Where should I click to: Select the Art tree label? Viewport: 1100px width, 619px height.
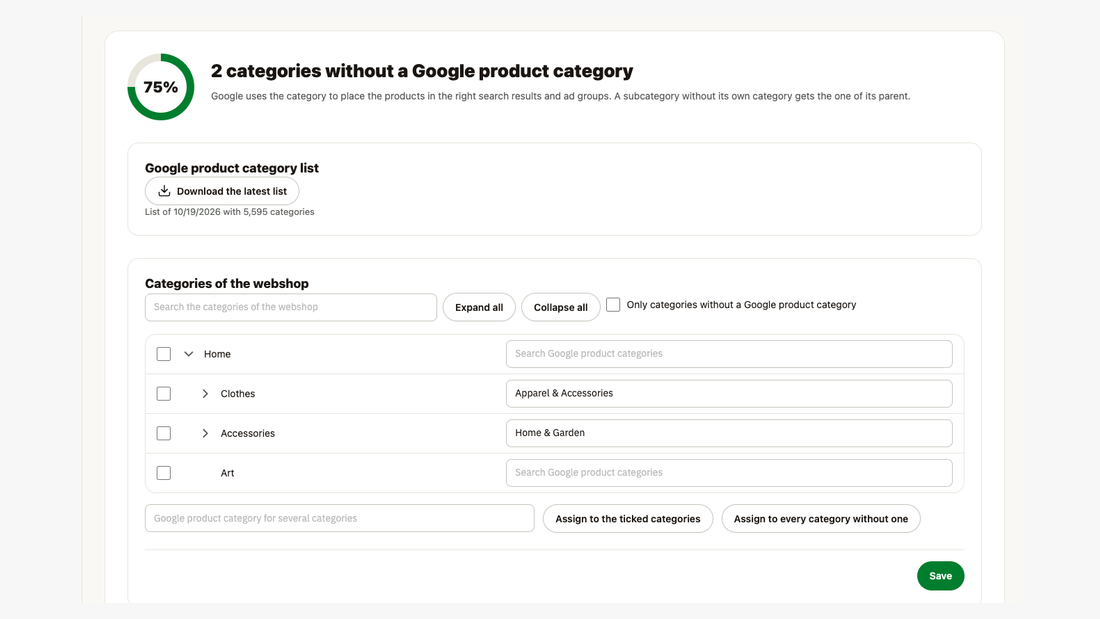point(227,473)
